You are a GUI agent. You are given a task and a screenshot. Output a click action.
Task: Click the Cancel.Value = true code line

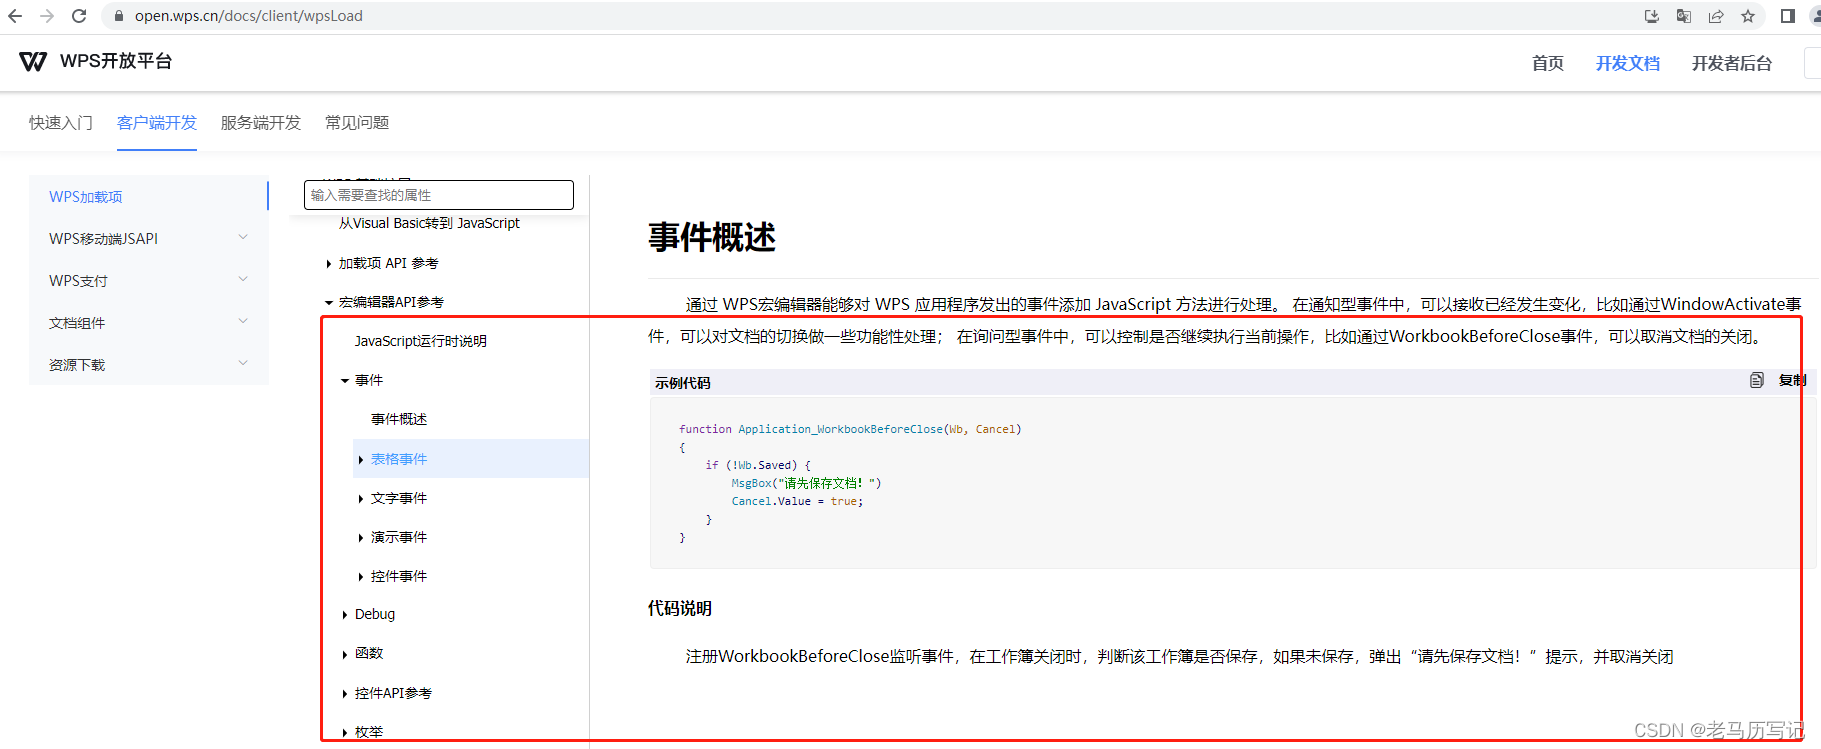click(797, 501)
